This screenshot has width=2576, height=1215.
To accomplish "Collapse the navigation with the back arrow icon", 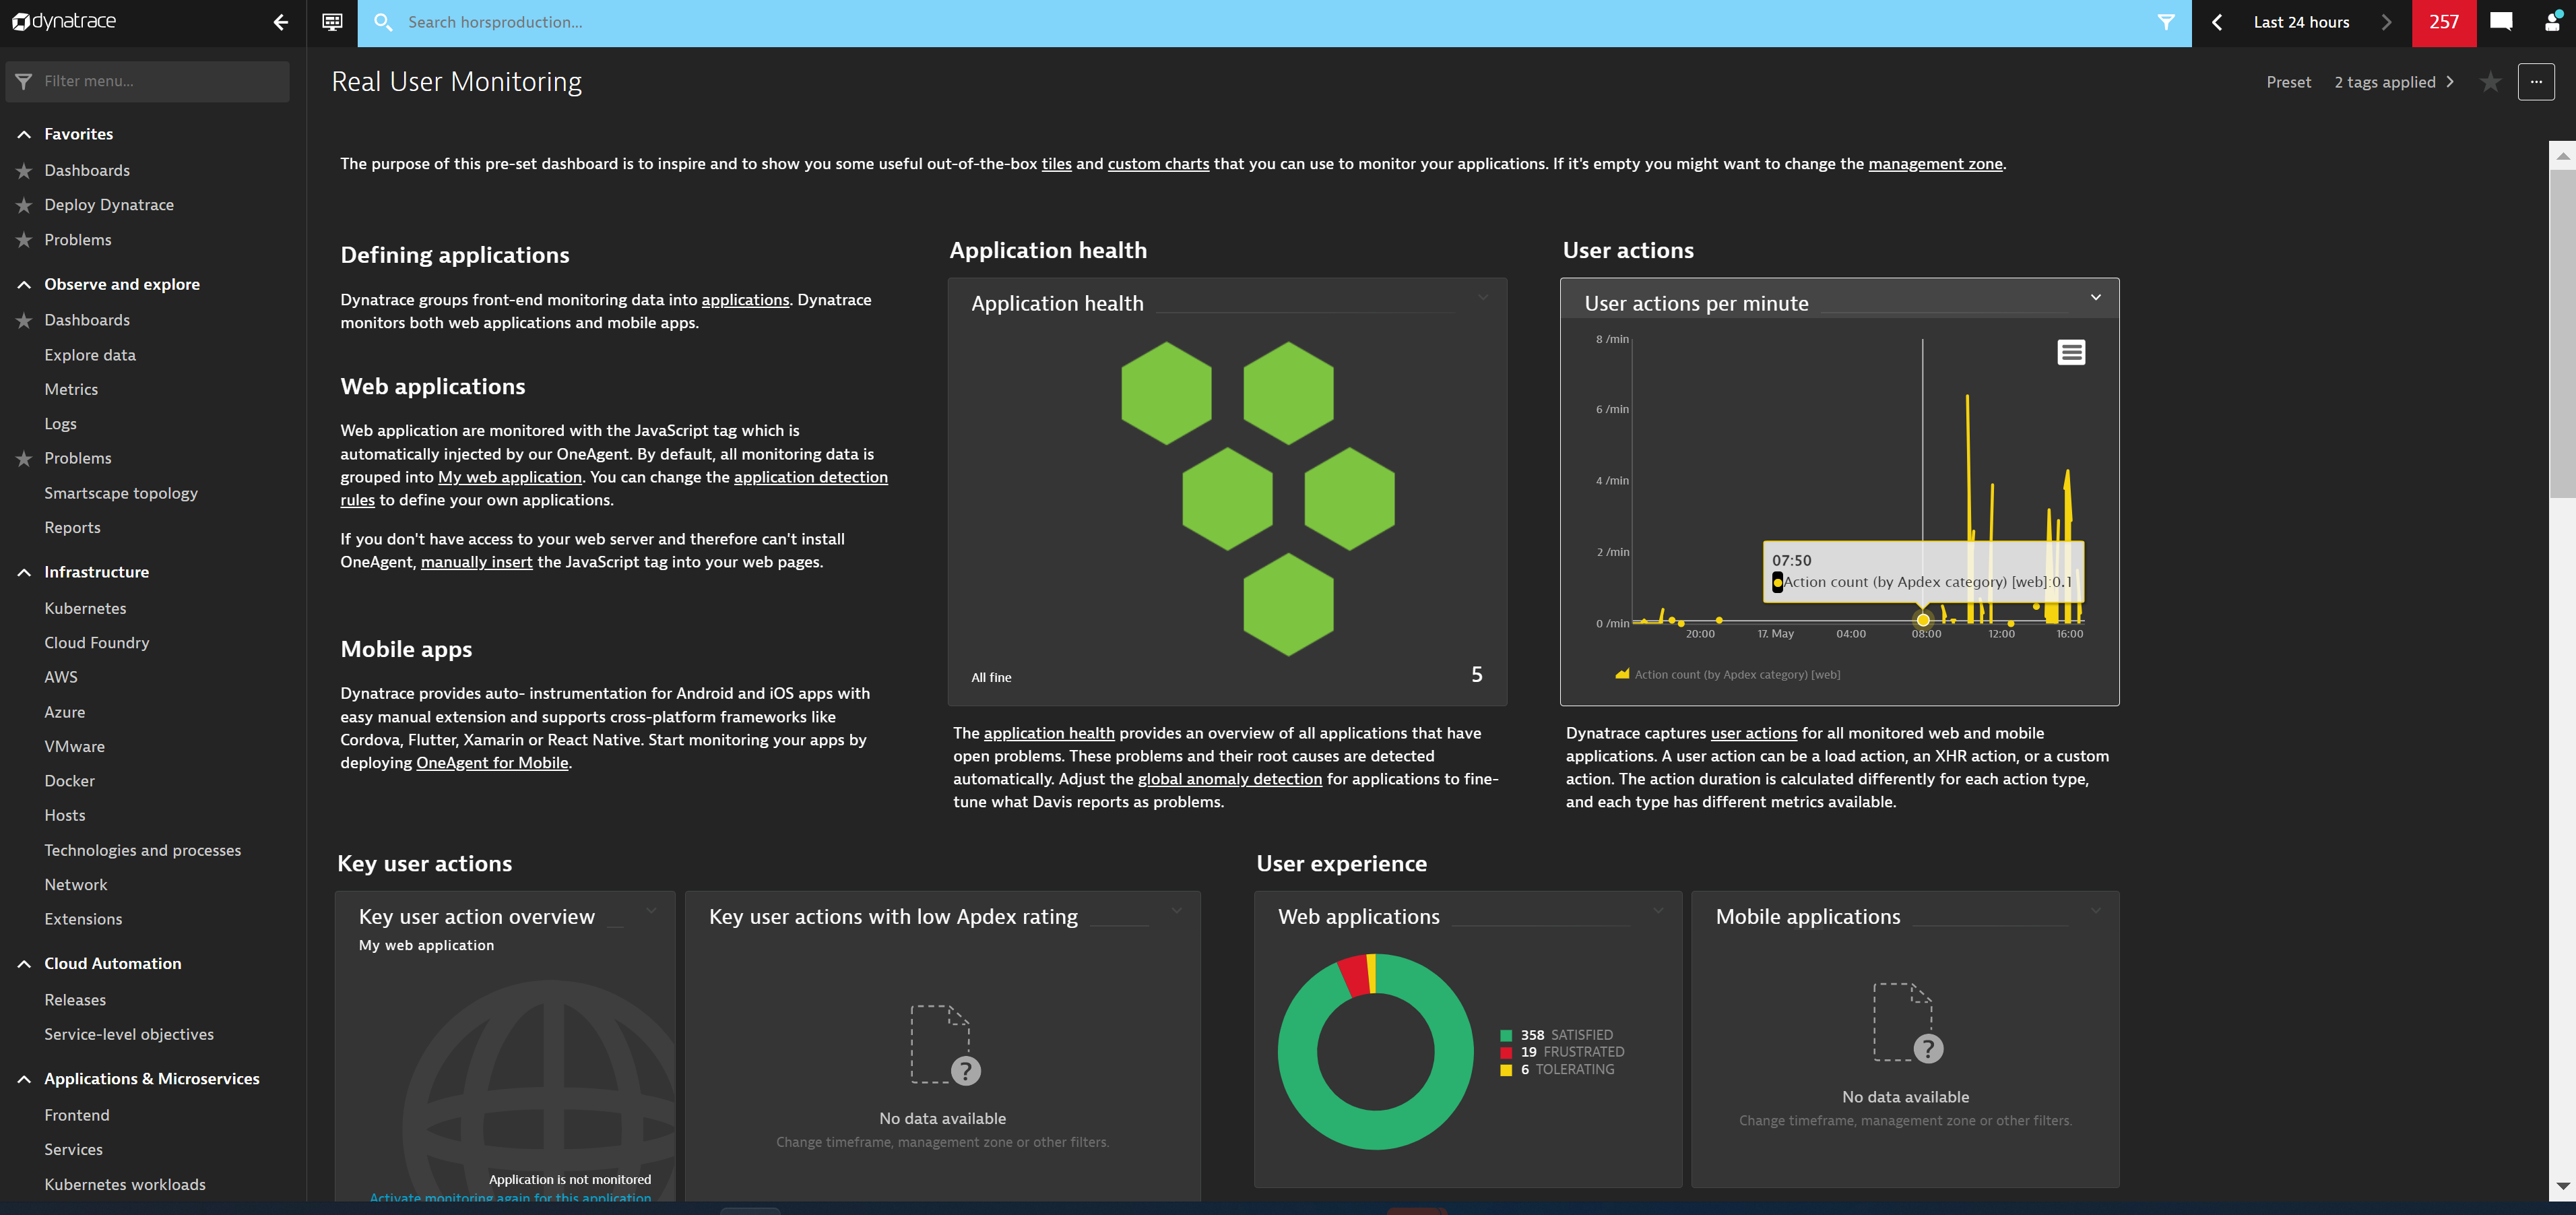I will point(280,22).
